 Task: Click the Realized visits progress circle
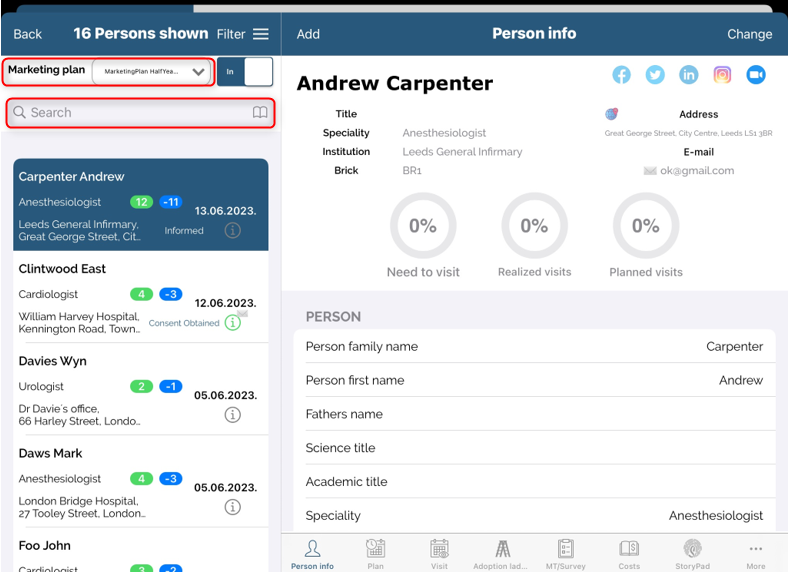tap(534, 226)
